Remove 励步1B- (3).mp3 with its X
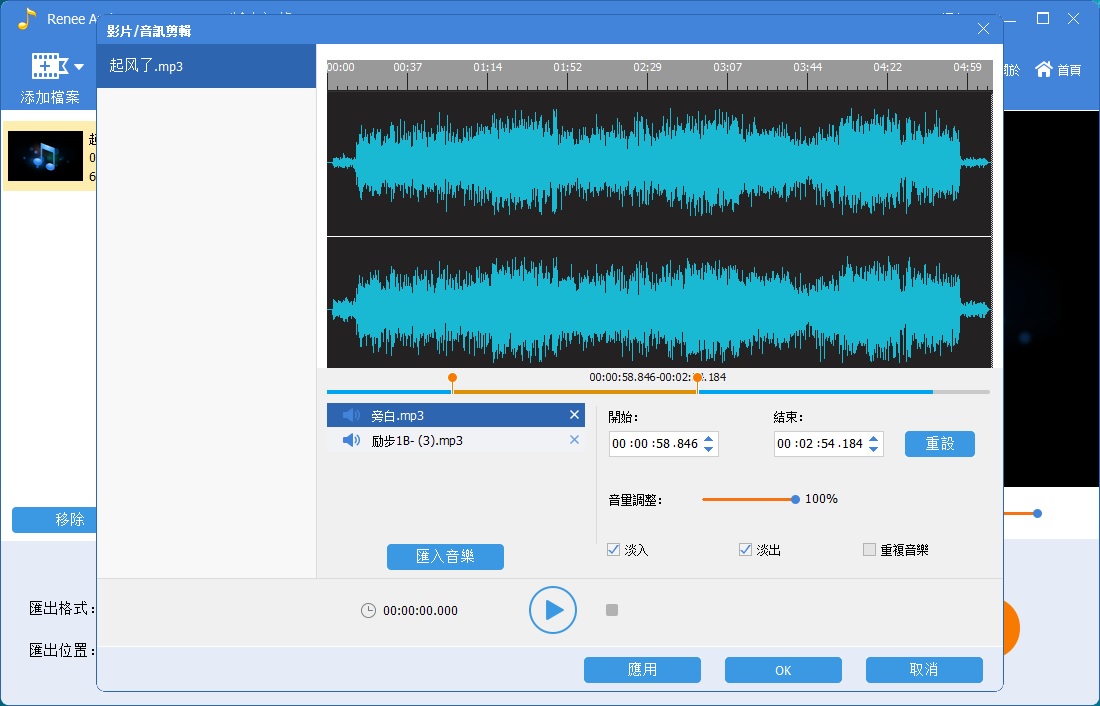This screenshot has width=1100, height=706. (574, 440)
